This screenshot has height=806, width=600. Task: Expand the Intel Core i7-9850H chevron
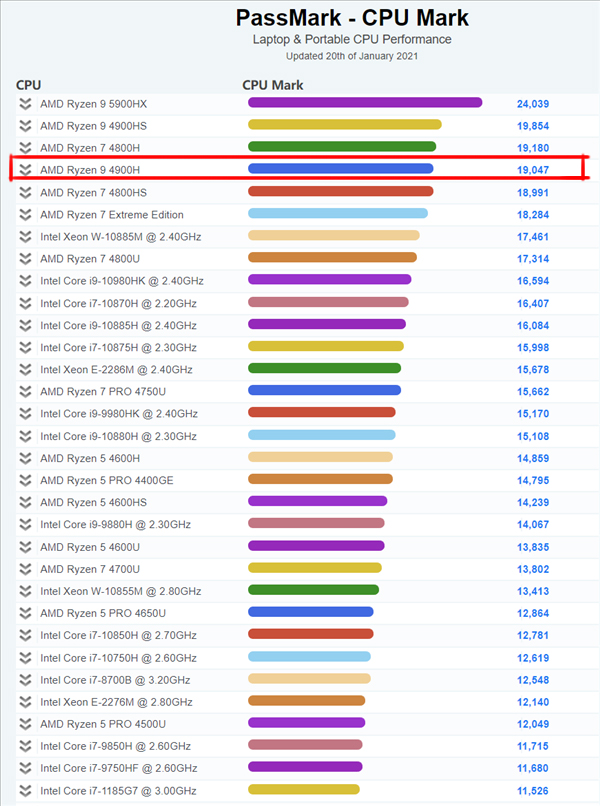coord(25,746)
